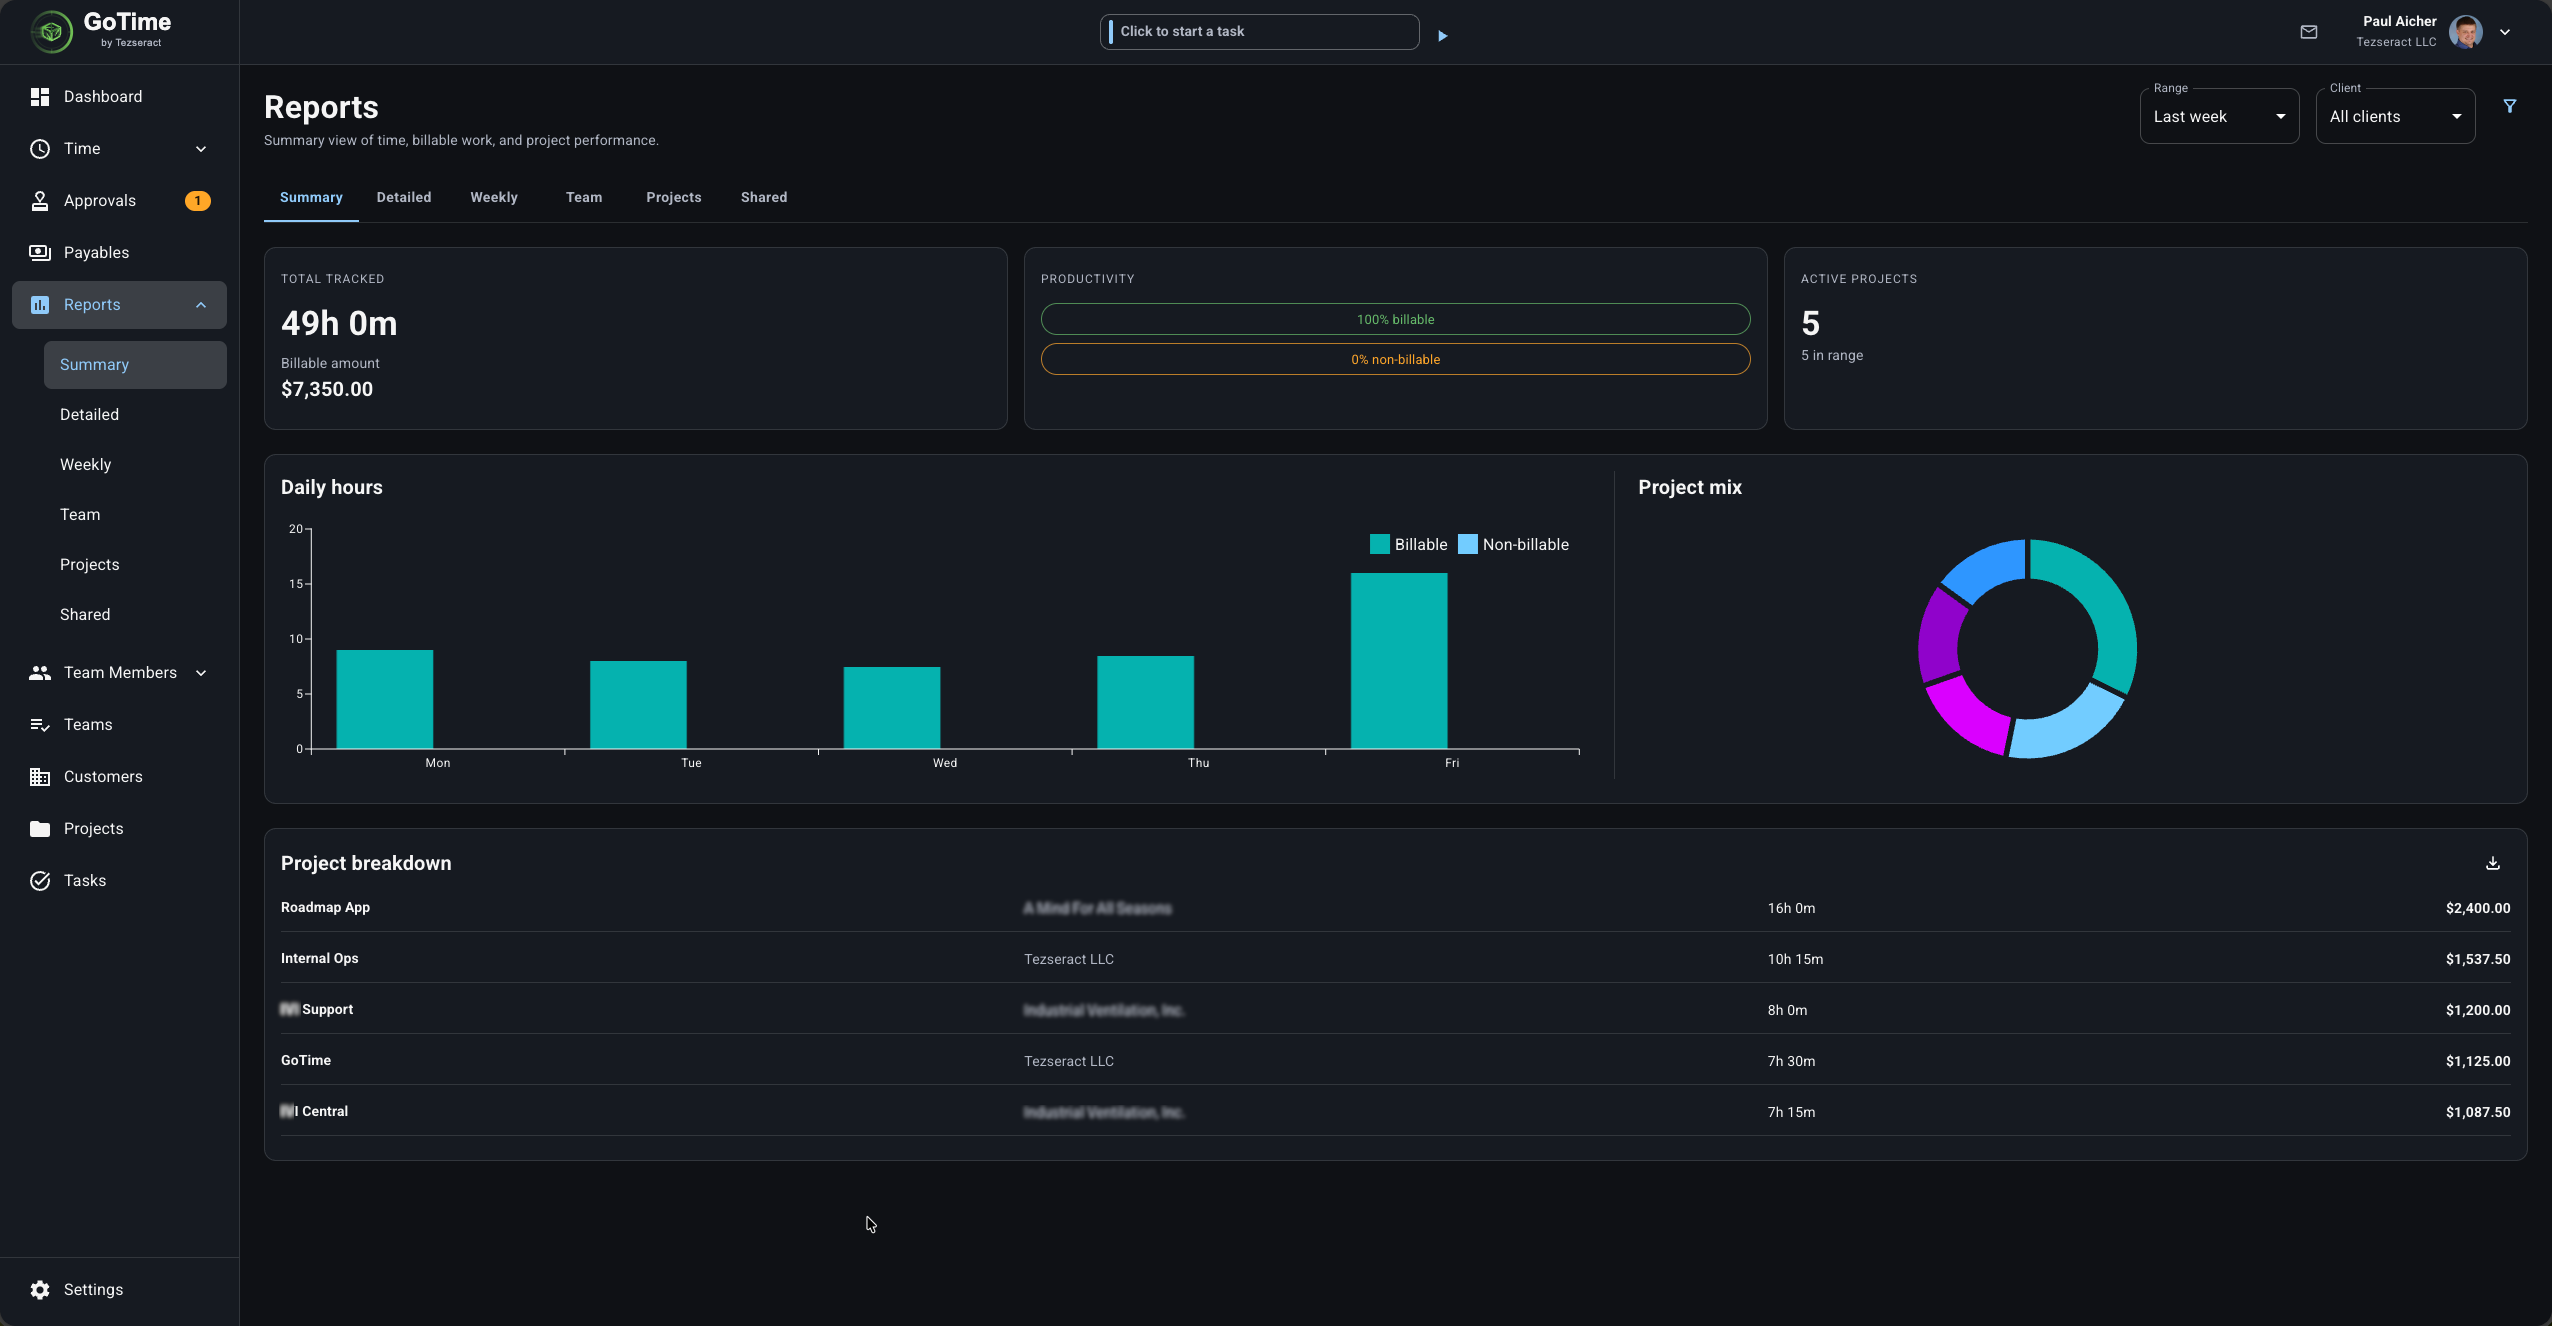Click the Customers building icon
Viewport: 2552px width, 1326px height.
click(40, 777)
